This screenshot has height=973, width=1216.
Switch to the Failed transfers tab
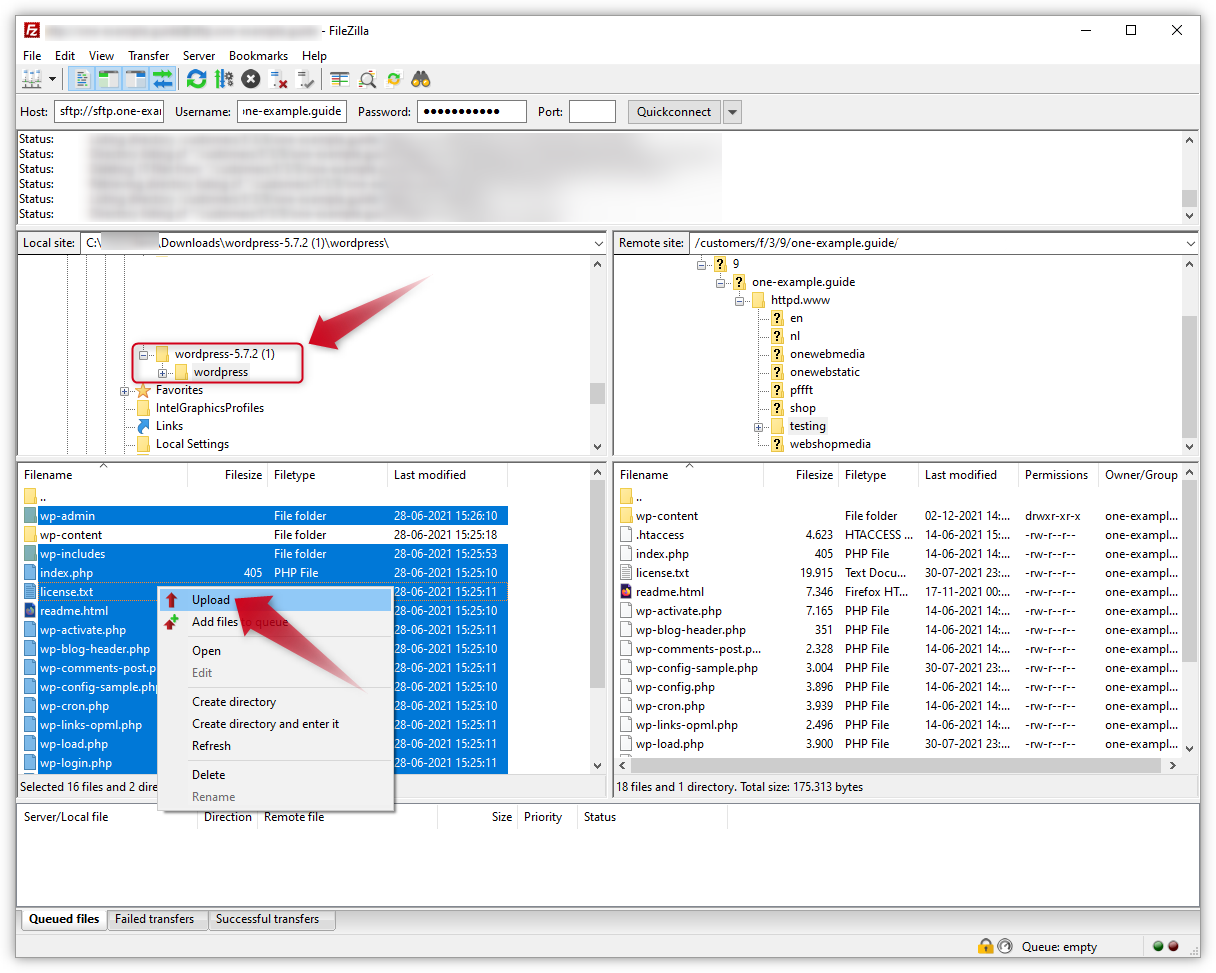157,919
